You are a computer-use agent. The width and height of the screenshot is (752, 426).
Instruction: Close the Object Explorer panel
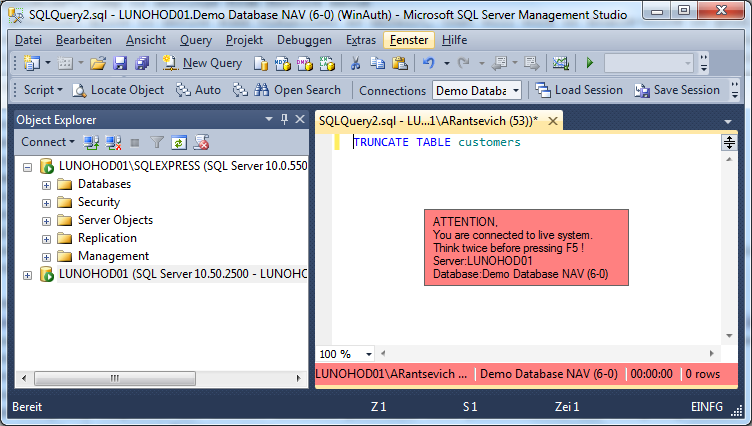pyautogui.click(x=300, y=119)
